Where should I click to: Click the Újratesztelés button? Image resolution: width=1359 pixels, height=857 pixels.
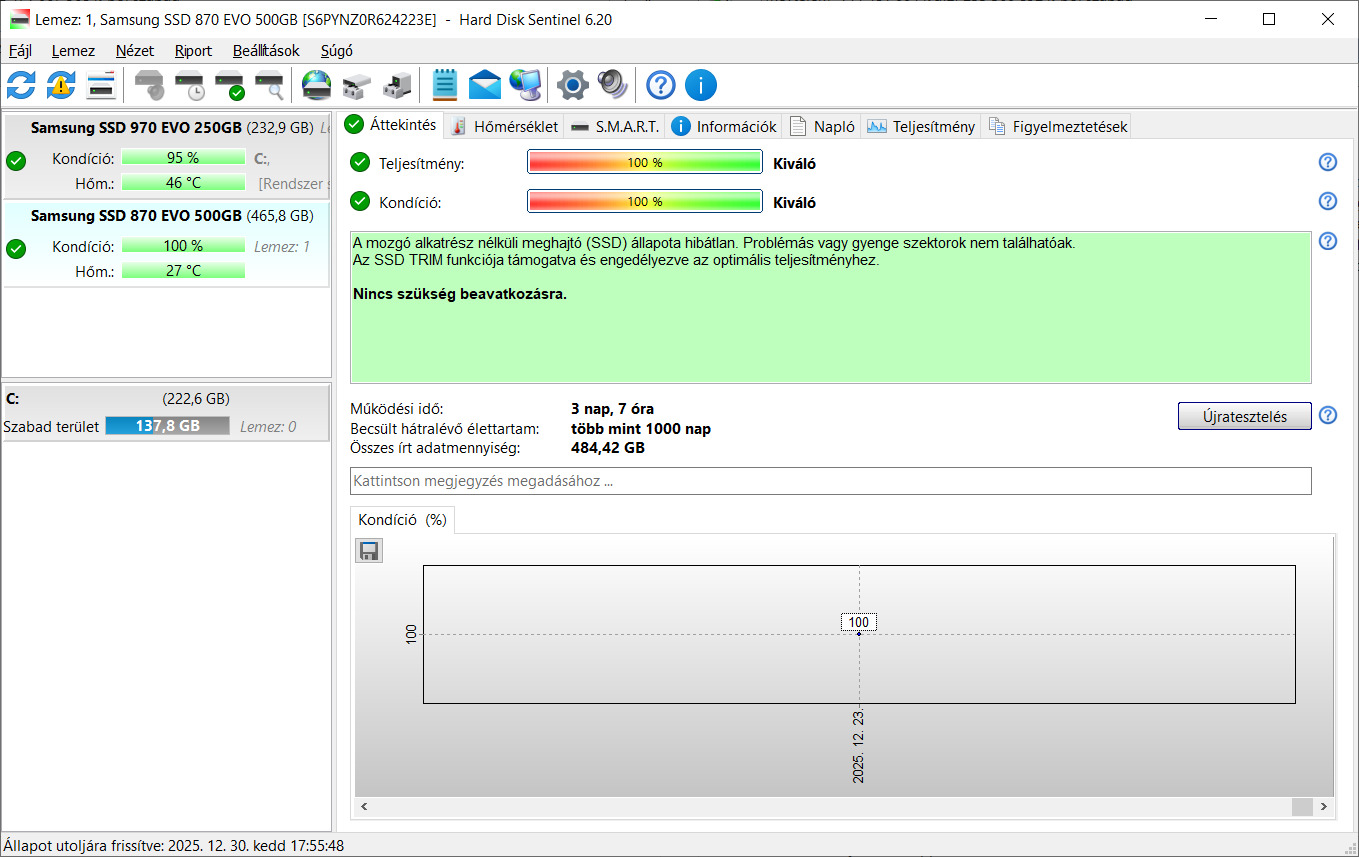pyautogui.click(x=1244, y=416)
